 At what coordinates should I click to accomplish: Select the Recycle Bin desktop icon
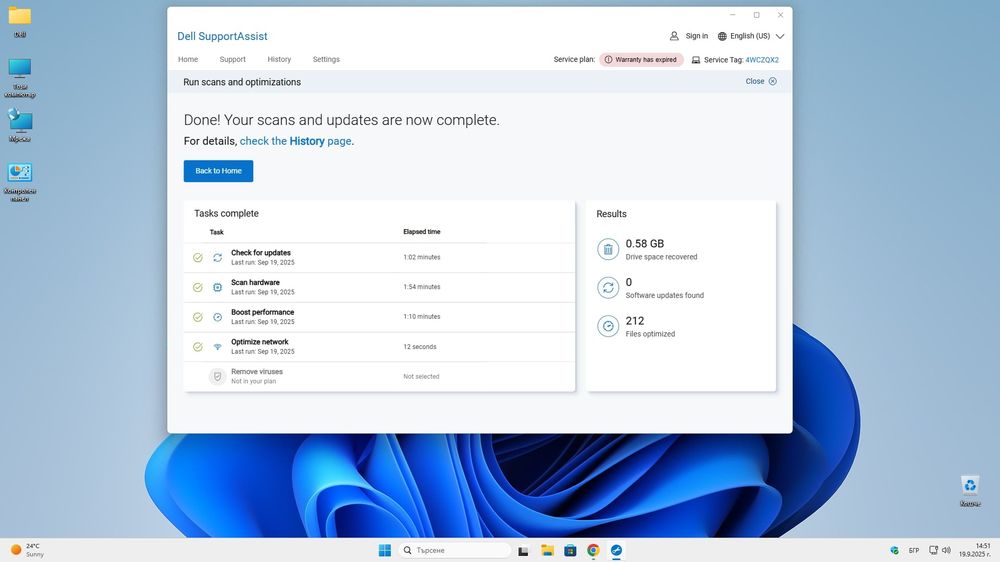point(970,491)
